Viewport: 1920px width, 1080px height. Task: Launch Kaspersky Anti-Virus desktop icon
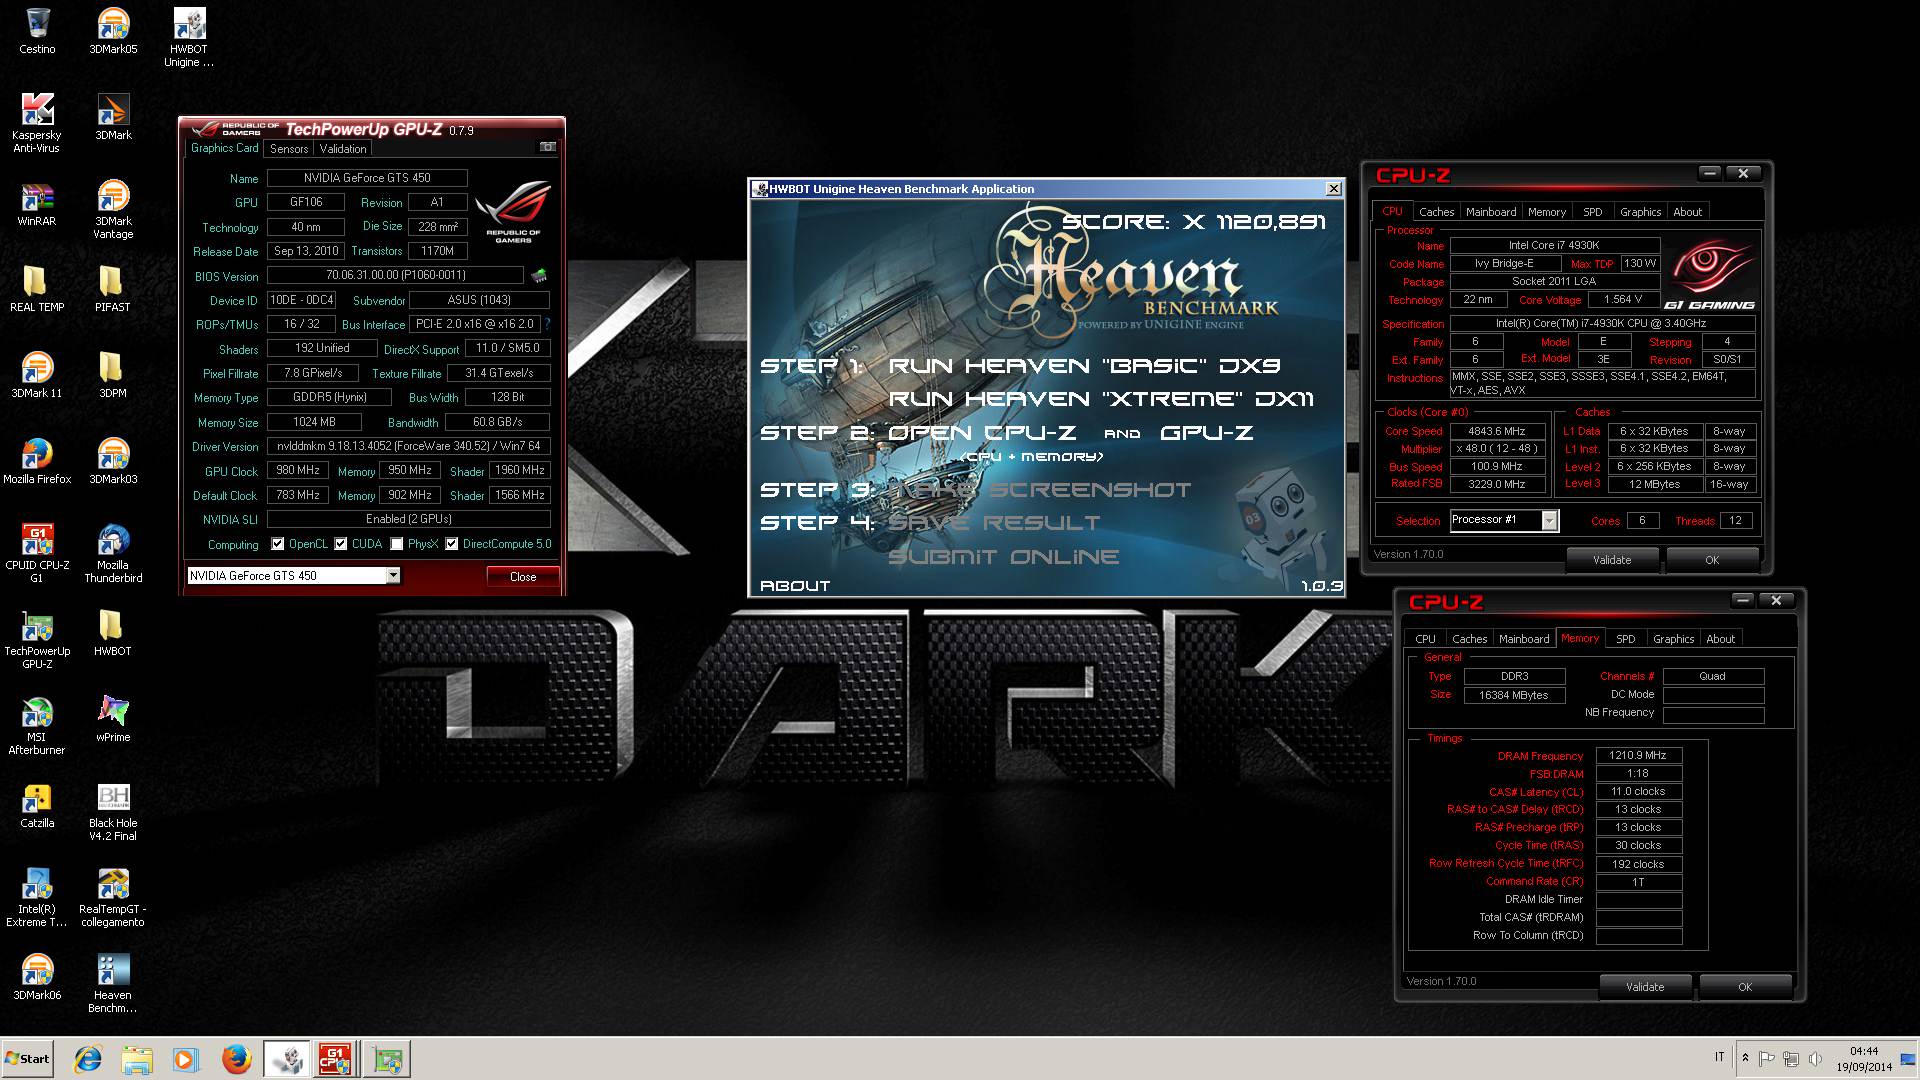click(37, 123)
